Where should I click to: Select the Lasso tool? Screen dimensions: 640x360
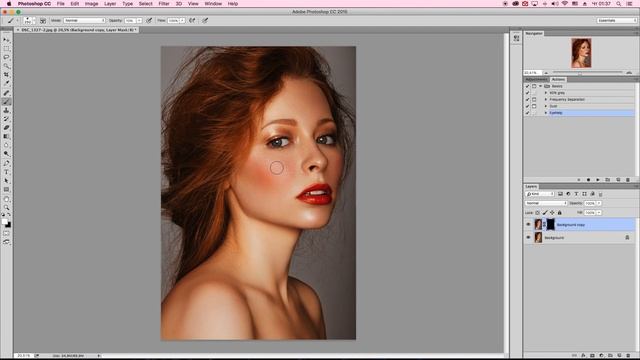pos(6,57)
